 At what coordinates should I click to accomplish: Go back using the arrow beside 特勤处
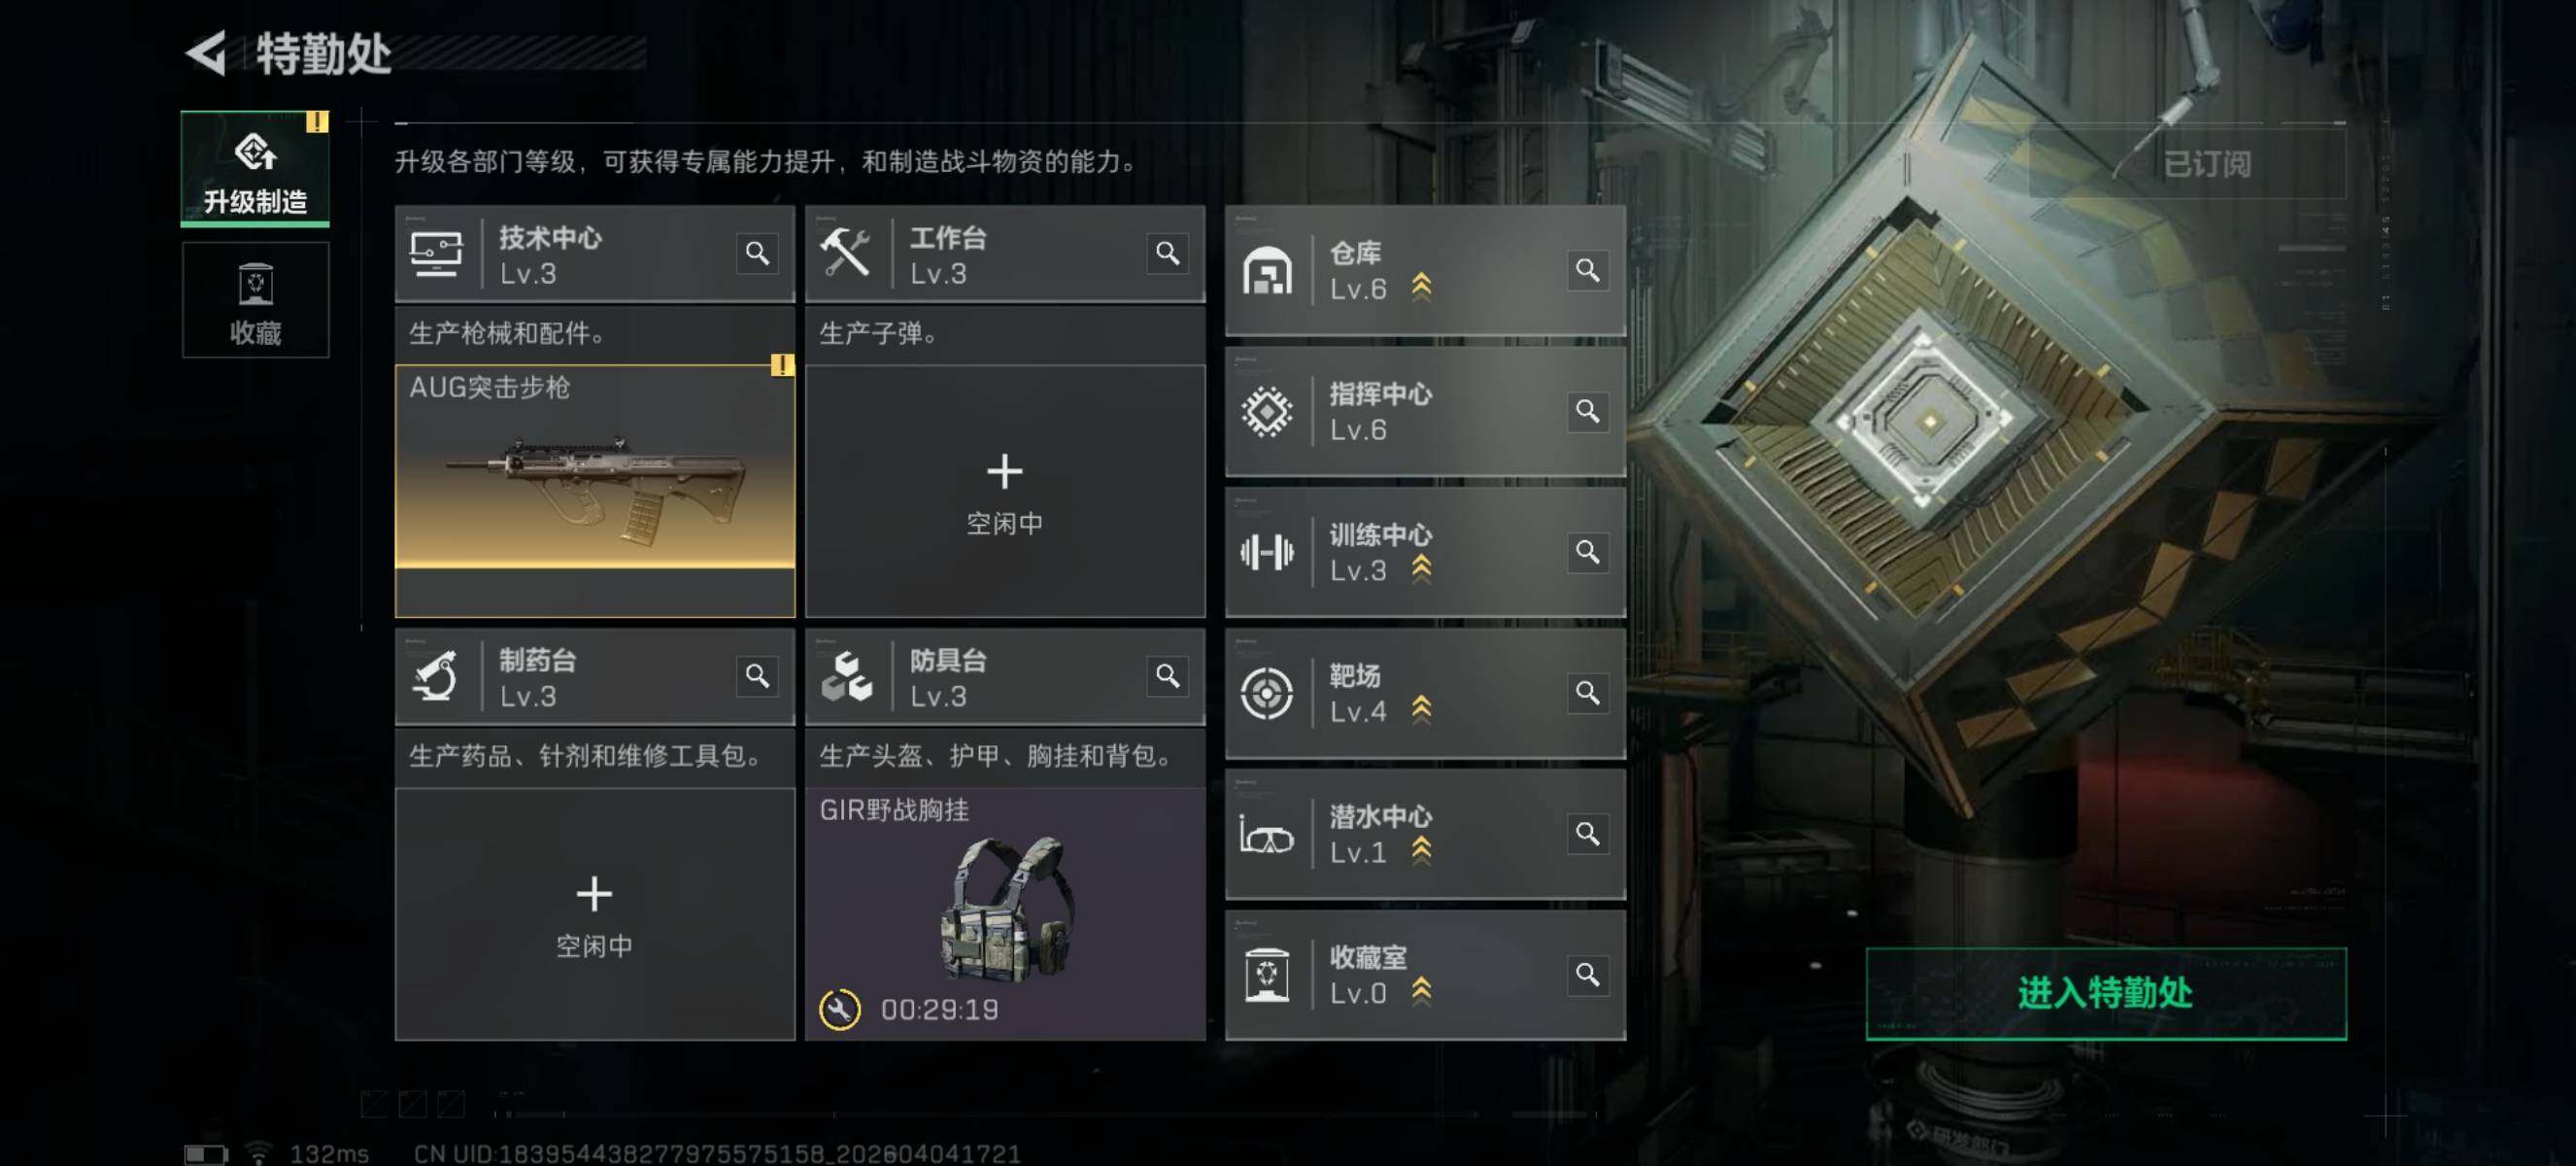[x=207, y=53]
